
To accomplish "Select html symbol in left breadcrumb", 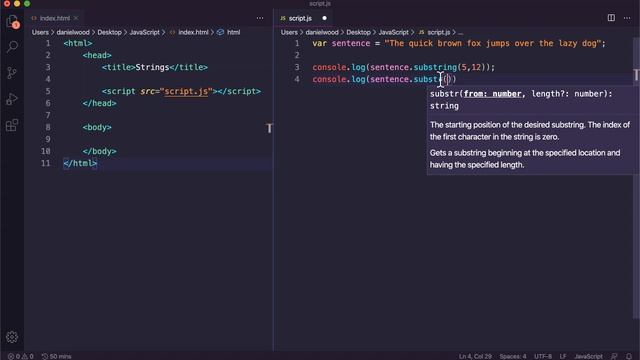I will click(233, 32).
